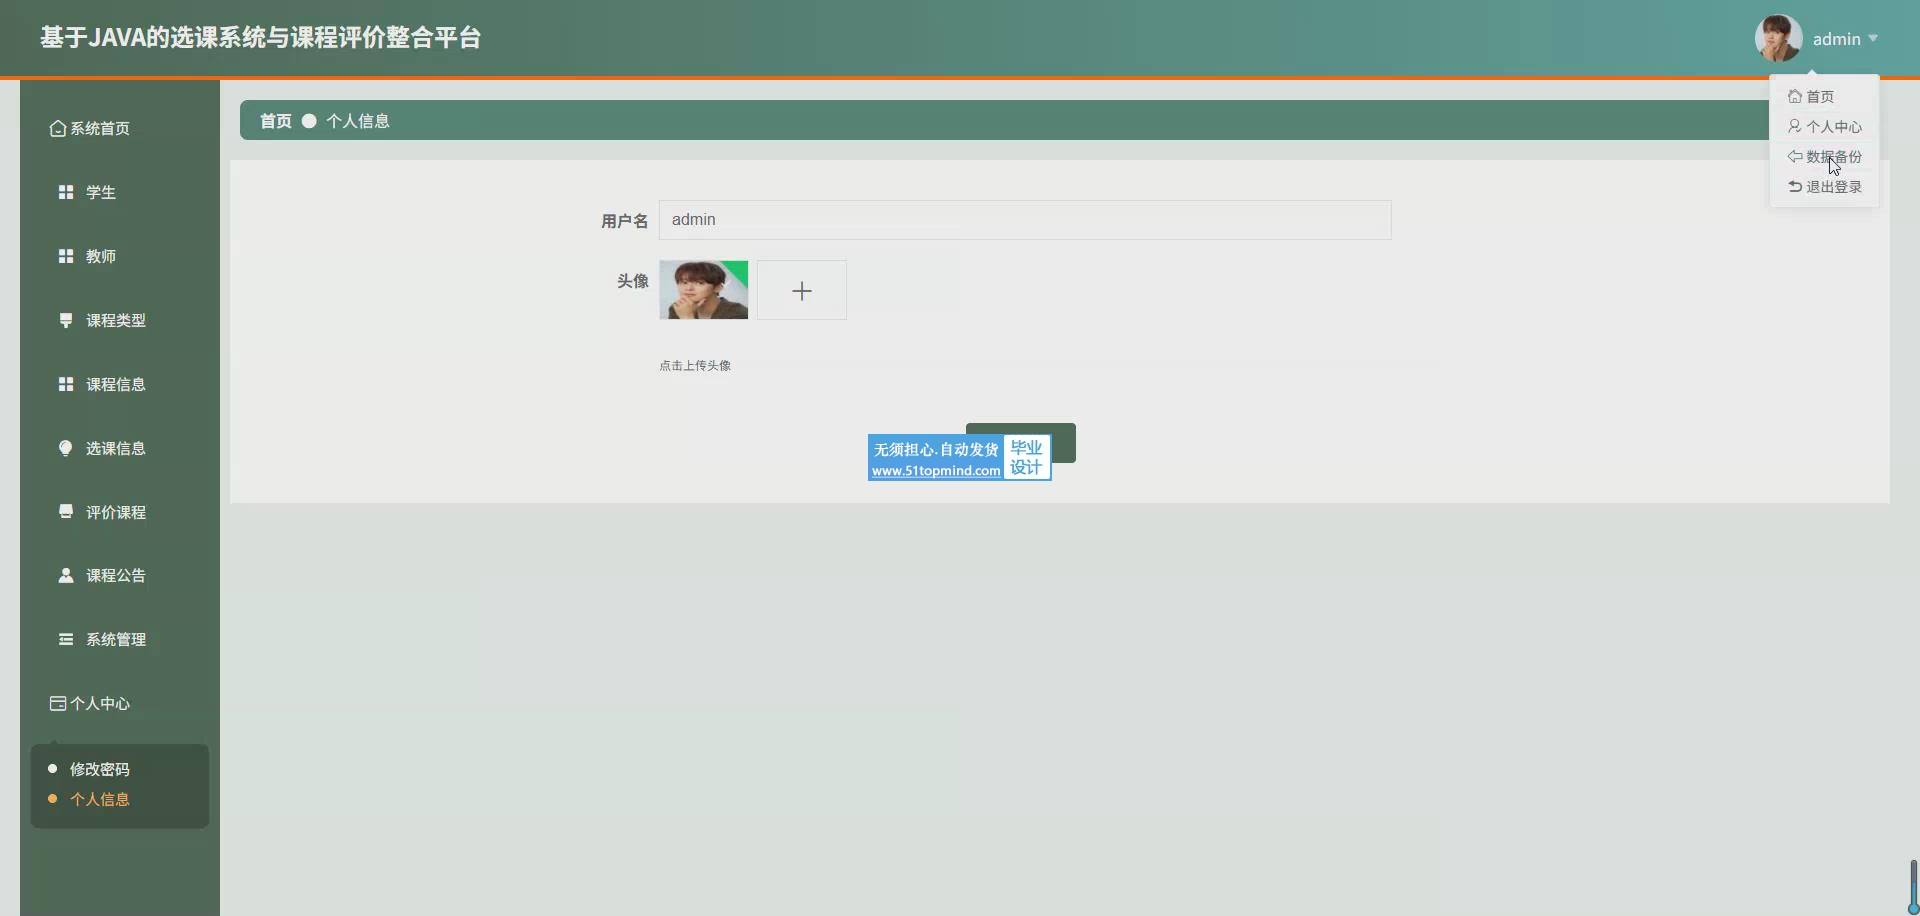This screenshot has height=916, width=1920.
Task: Select 个人中心 in the admin dropdown menu
Action: point(1833,127)
